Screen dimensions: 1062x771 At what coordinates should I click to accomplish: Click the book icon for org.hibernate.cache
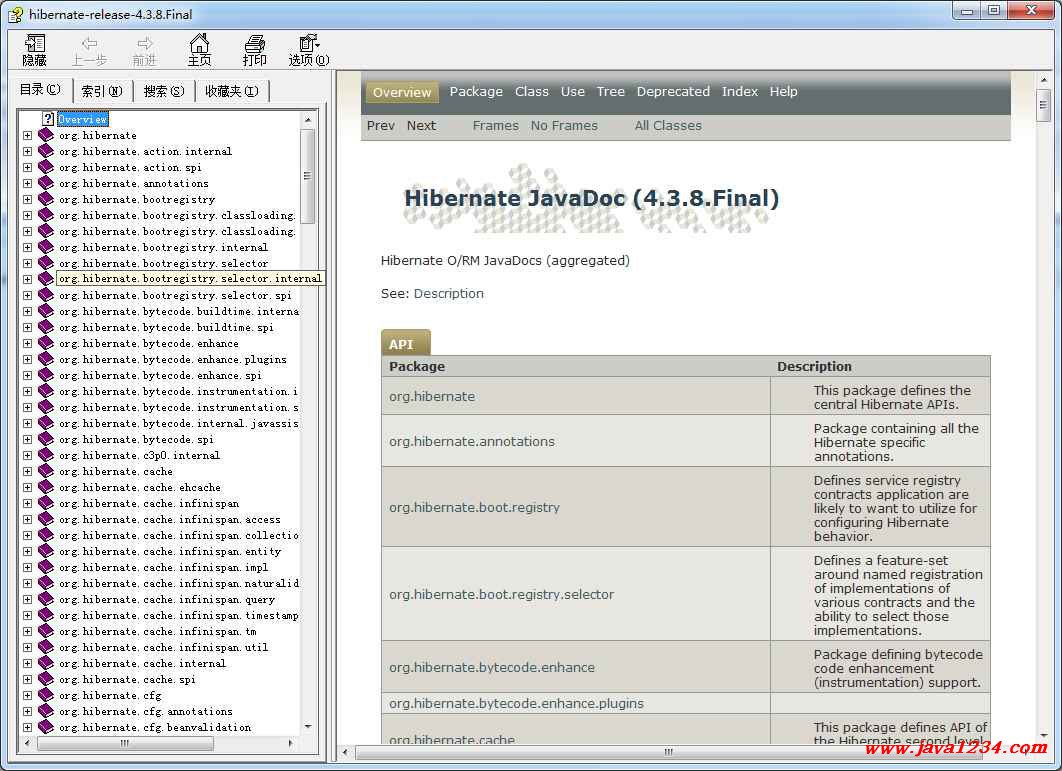coord(45,472)
